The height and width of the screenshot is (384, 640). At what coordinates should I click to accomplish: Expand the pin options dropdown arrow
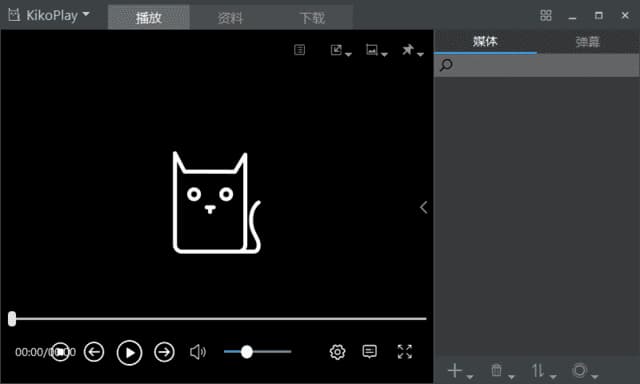420,54
